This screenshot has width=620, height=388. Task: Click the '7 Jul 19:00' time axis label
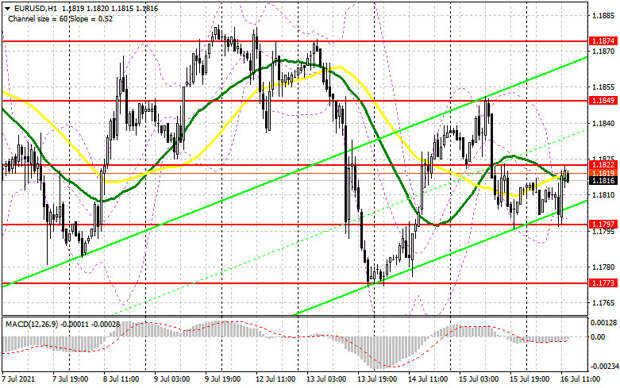click(71, 379)
